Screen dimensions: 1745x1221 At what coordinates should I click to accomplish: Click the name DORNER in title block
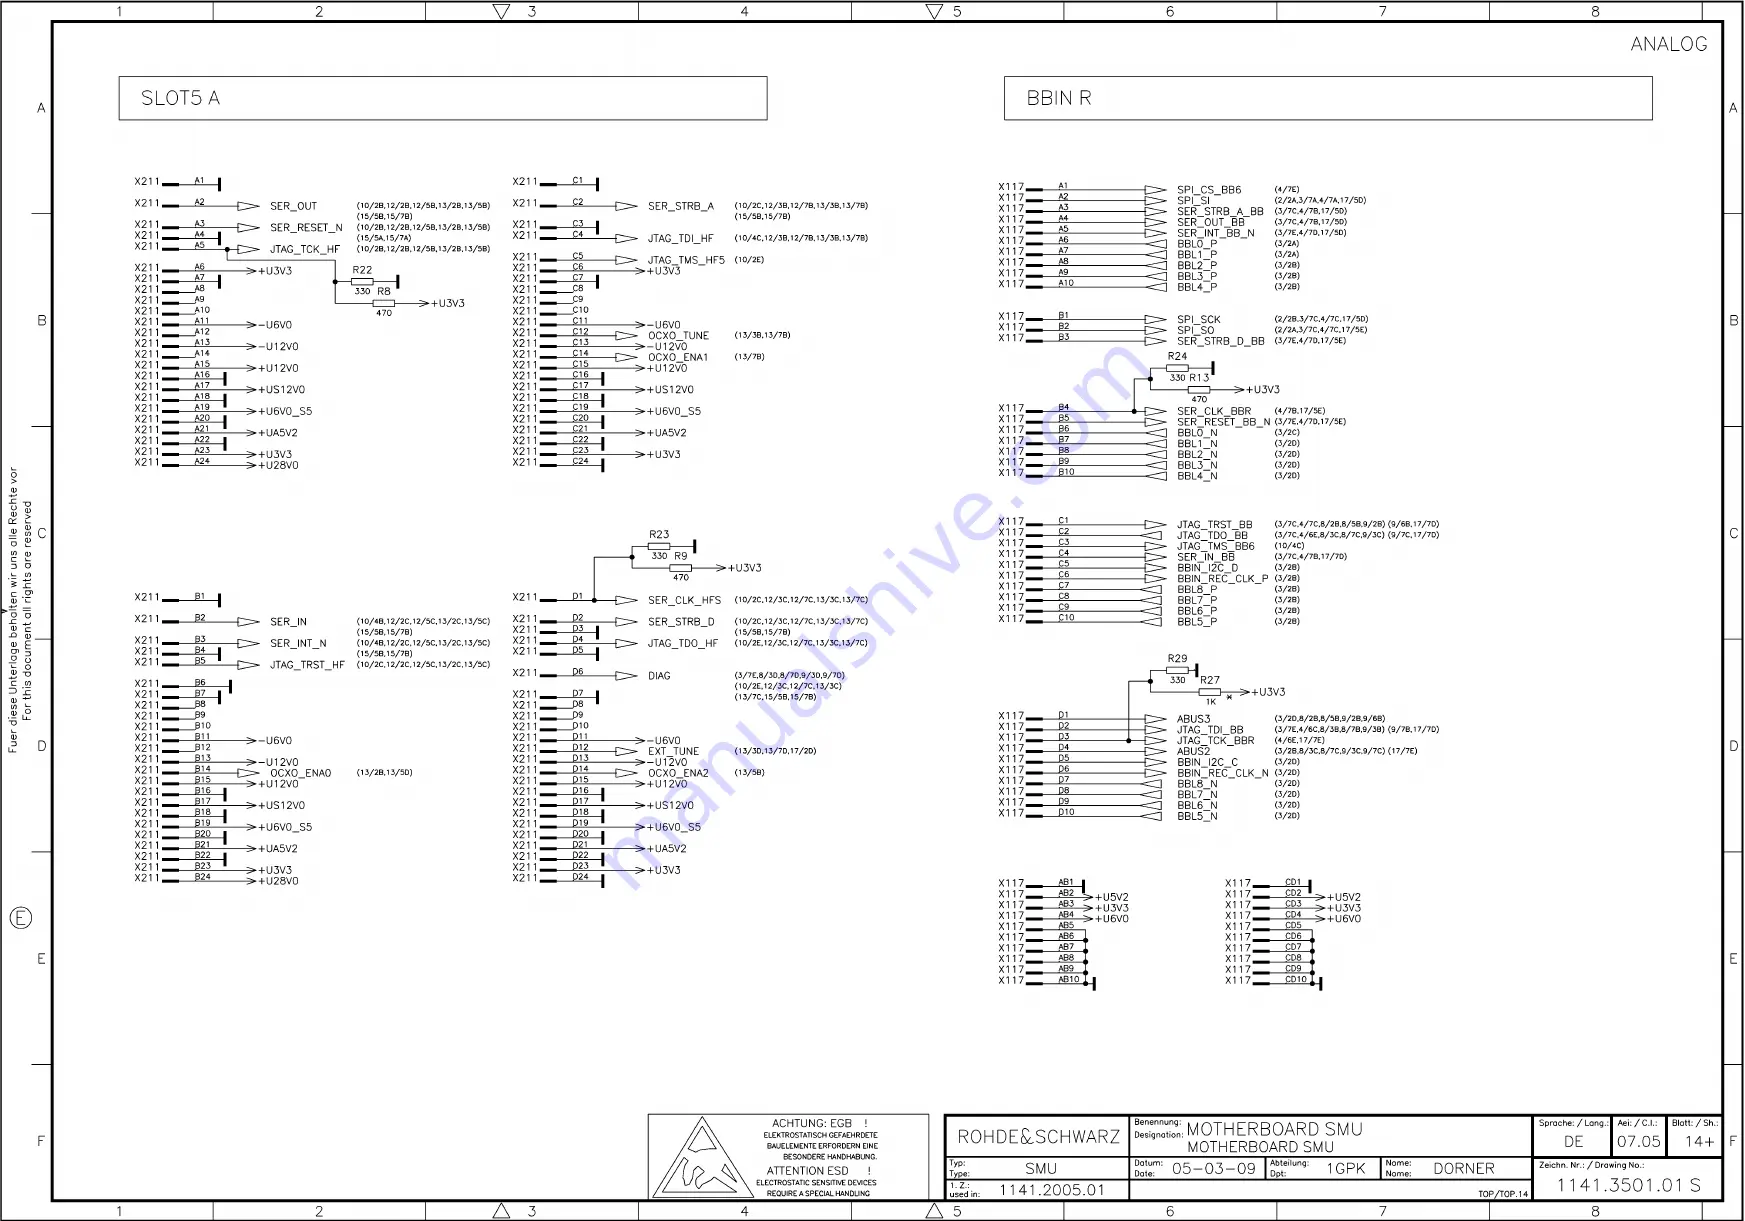point(1464,1169)
